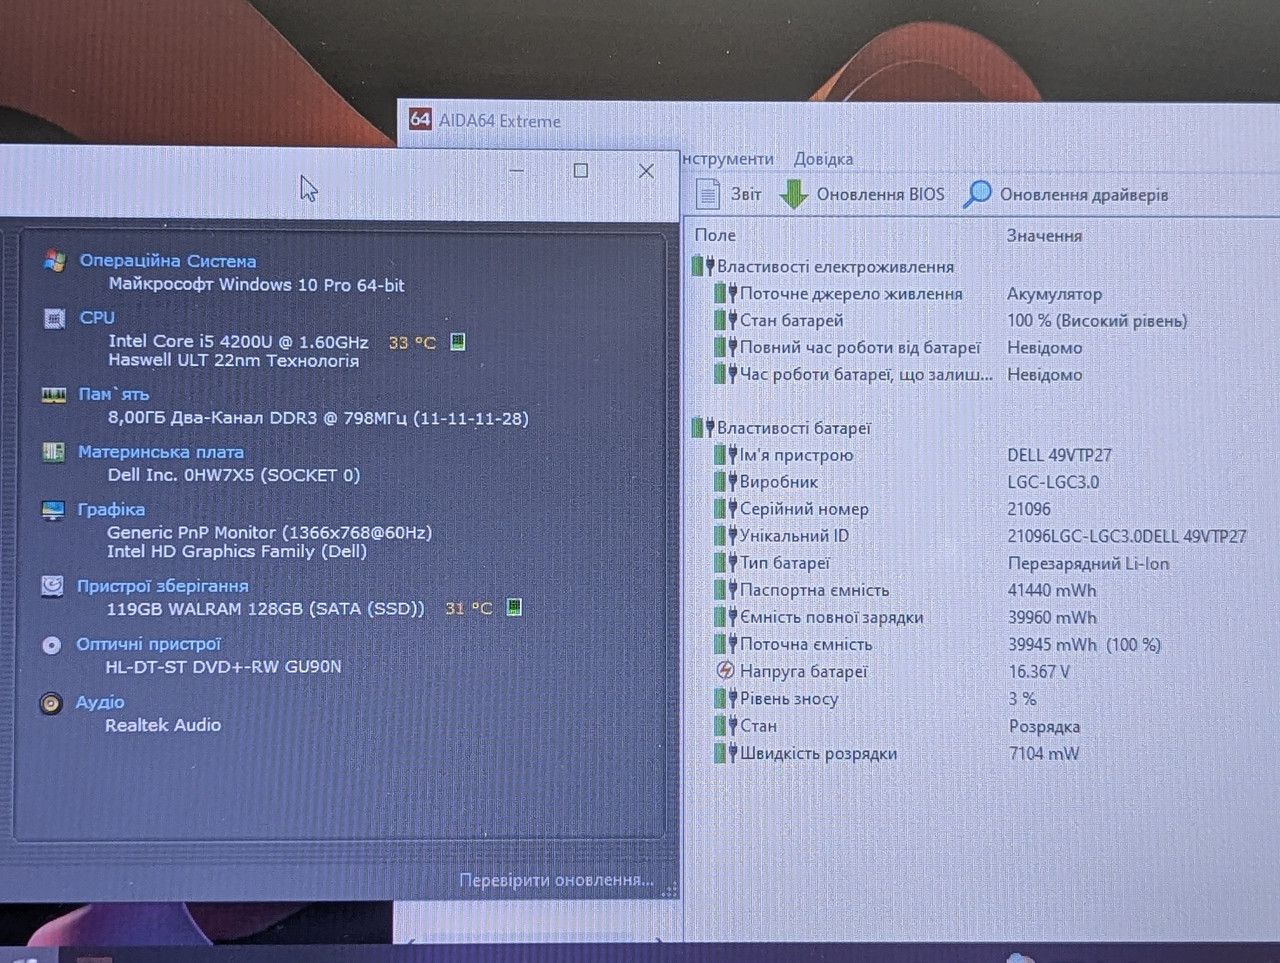
Task: Open the Оптичні пристрої section link
Action: [x=149, y=644]
